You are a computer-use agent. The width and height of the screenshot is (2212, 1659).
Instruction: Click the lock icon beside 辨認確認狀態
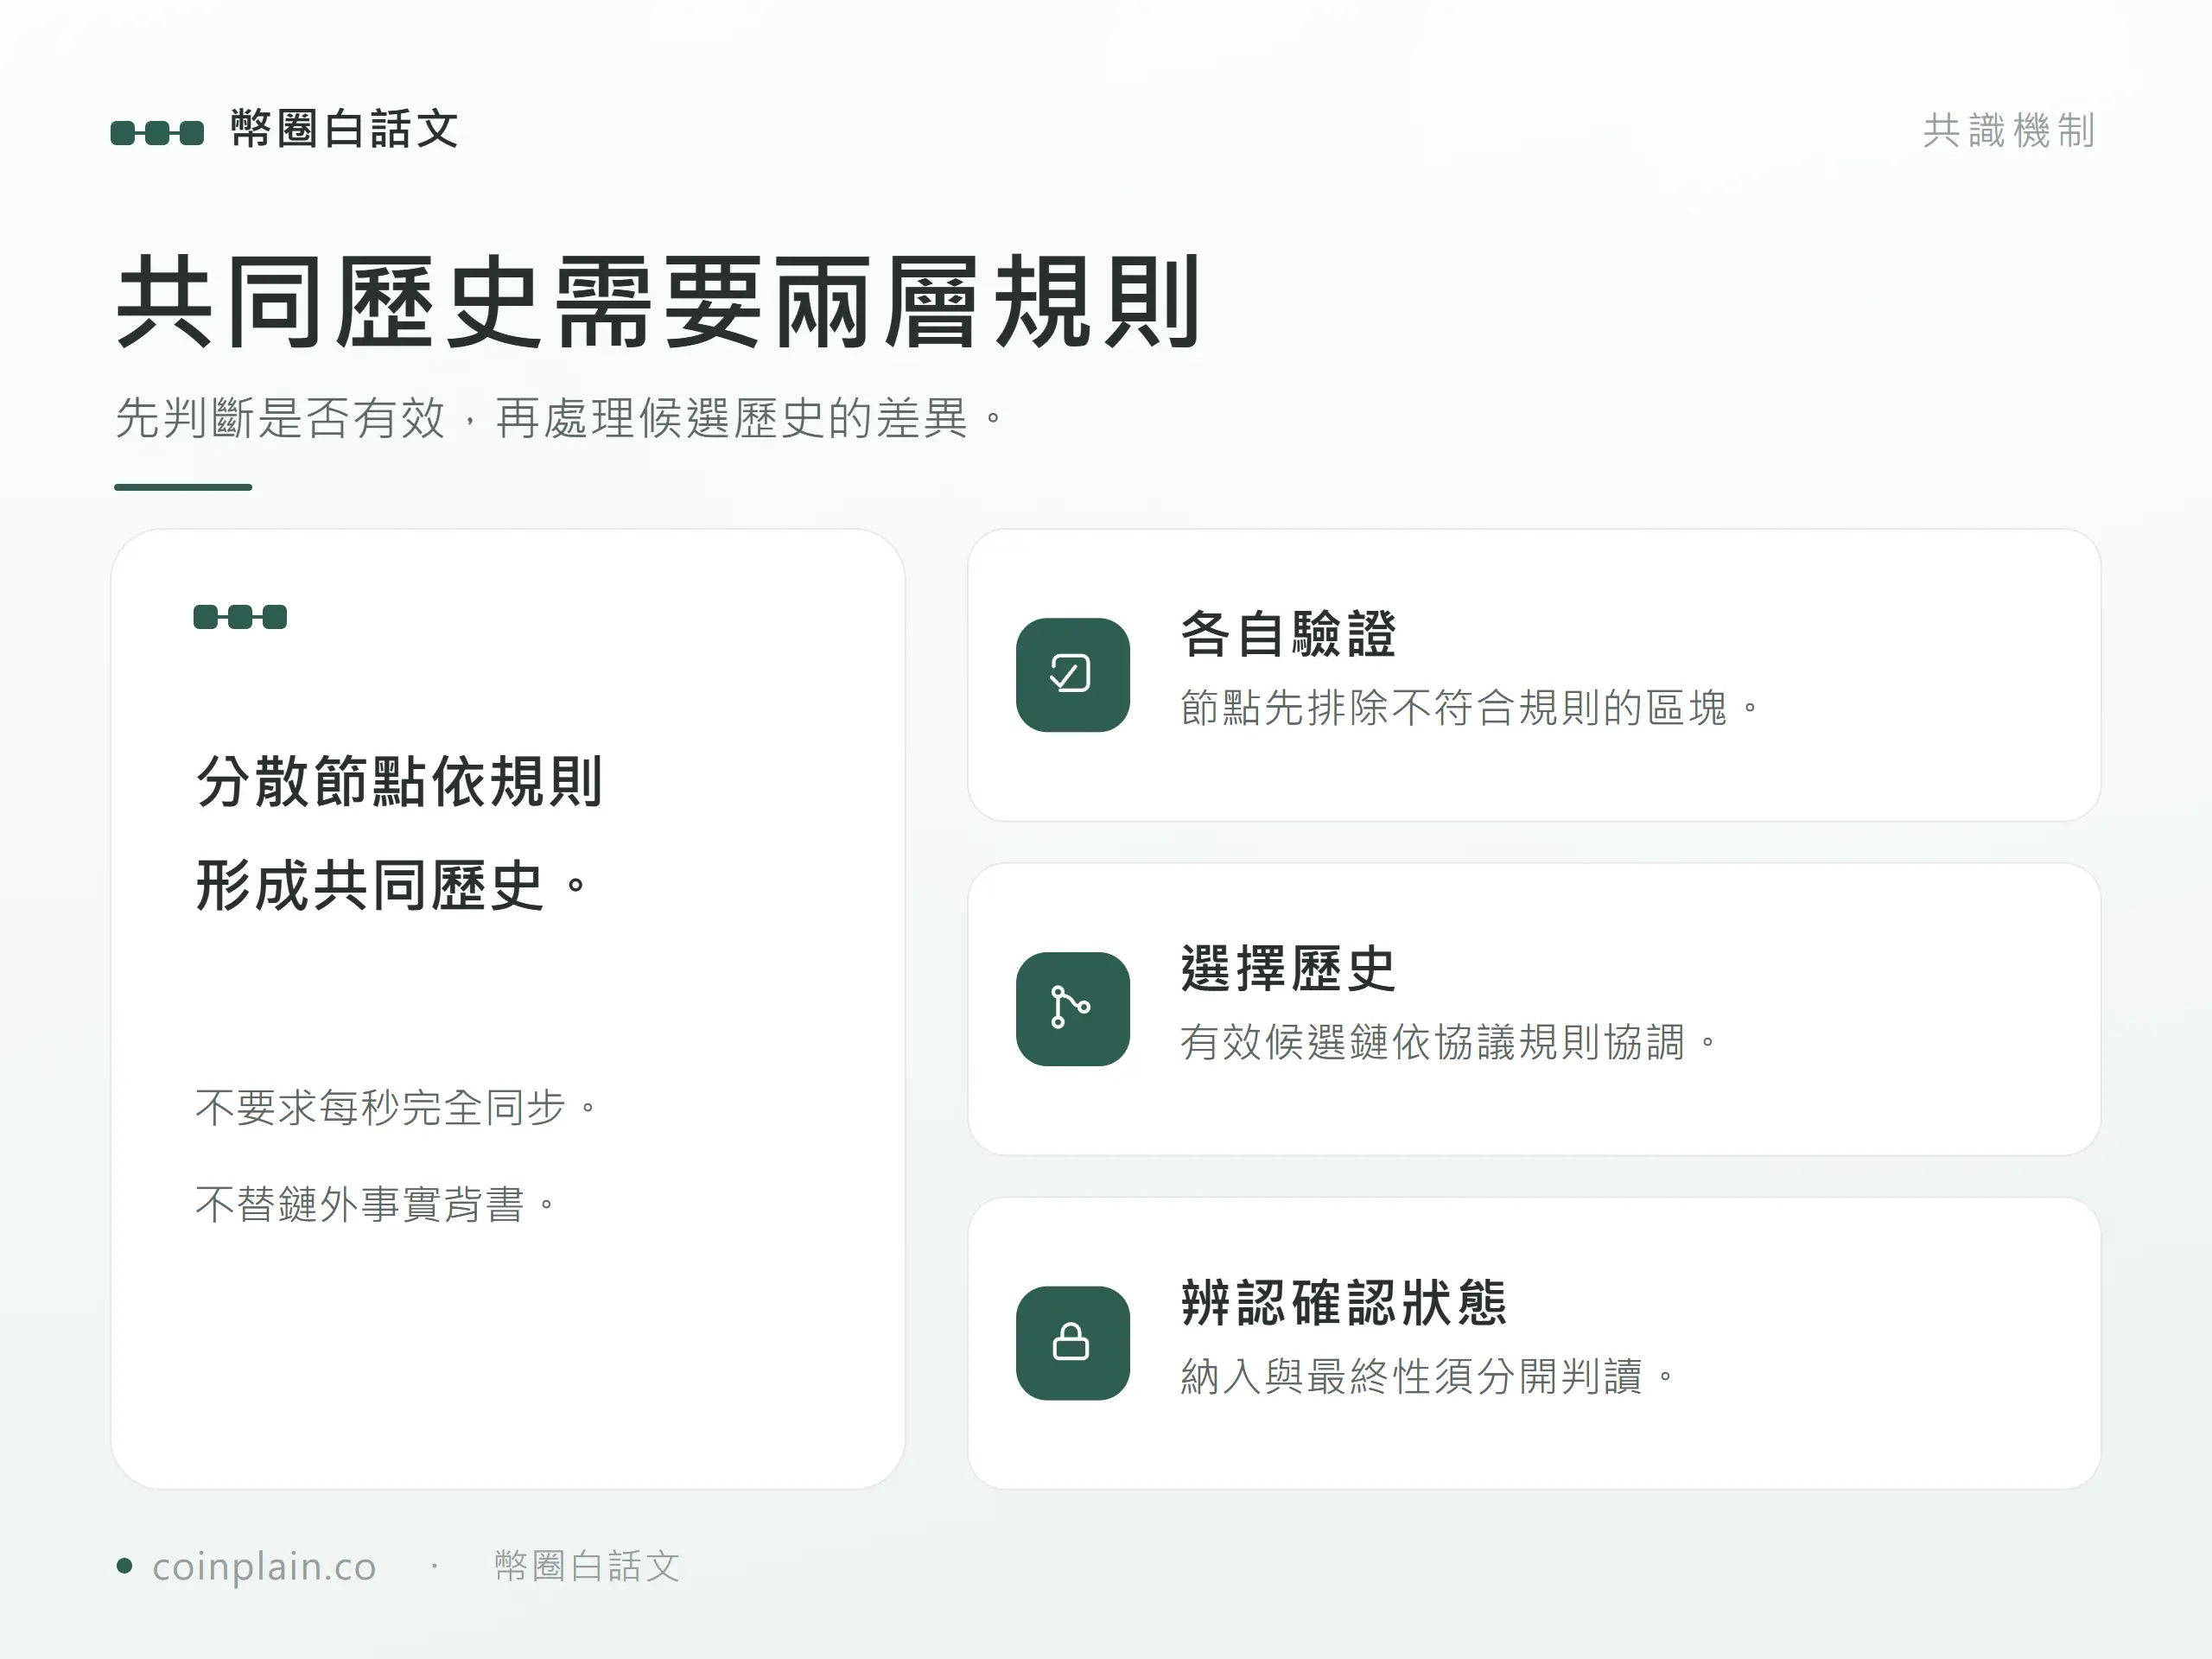click(x=1073, y=1343)
